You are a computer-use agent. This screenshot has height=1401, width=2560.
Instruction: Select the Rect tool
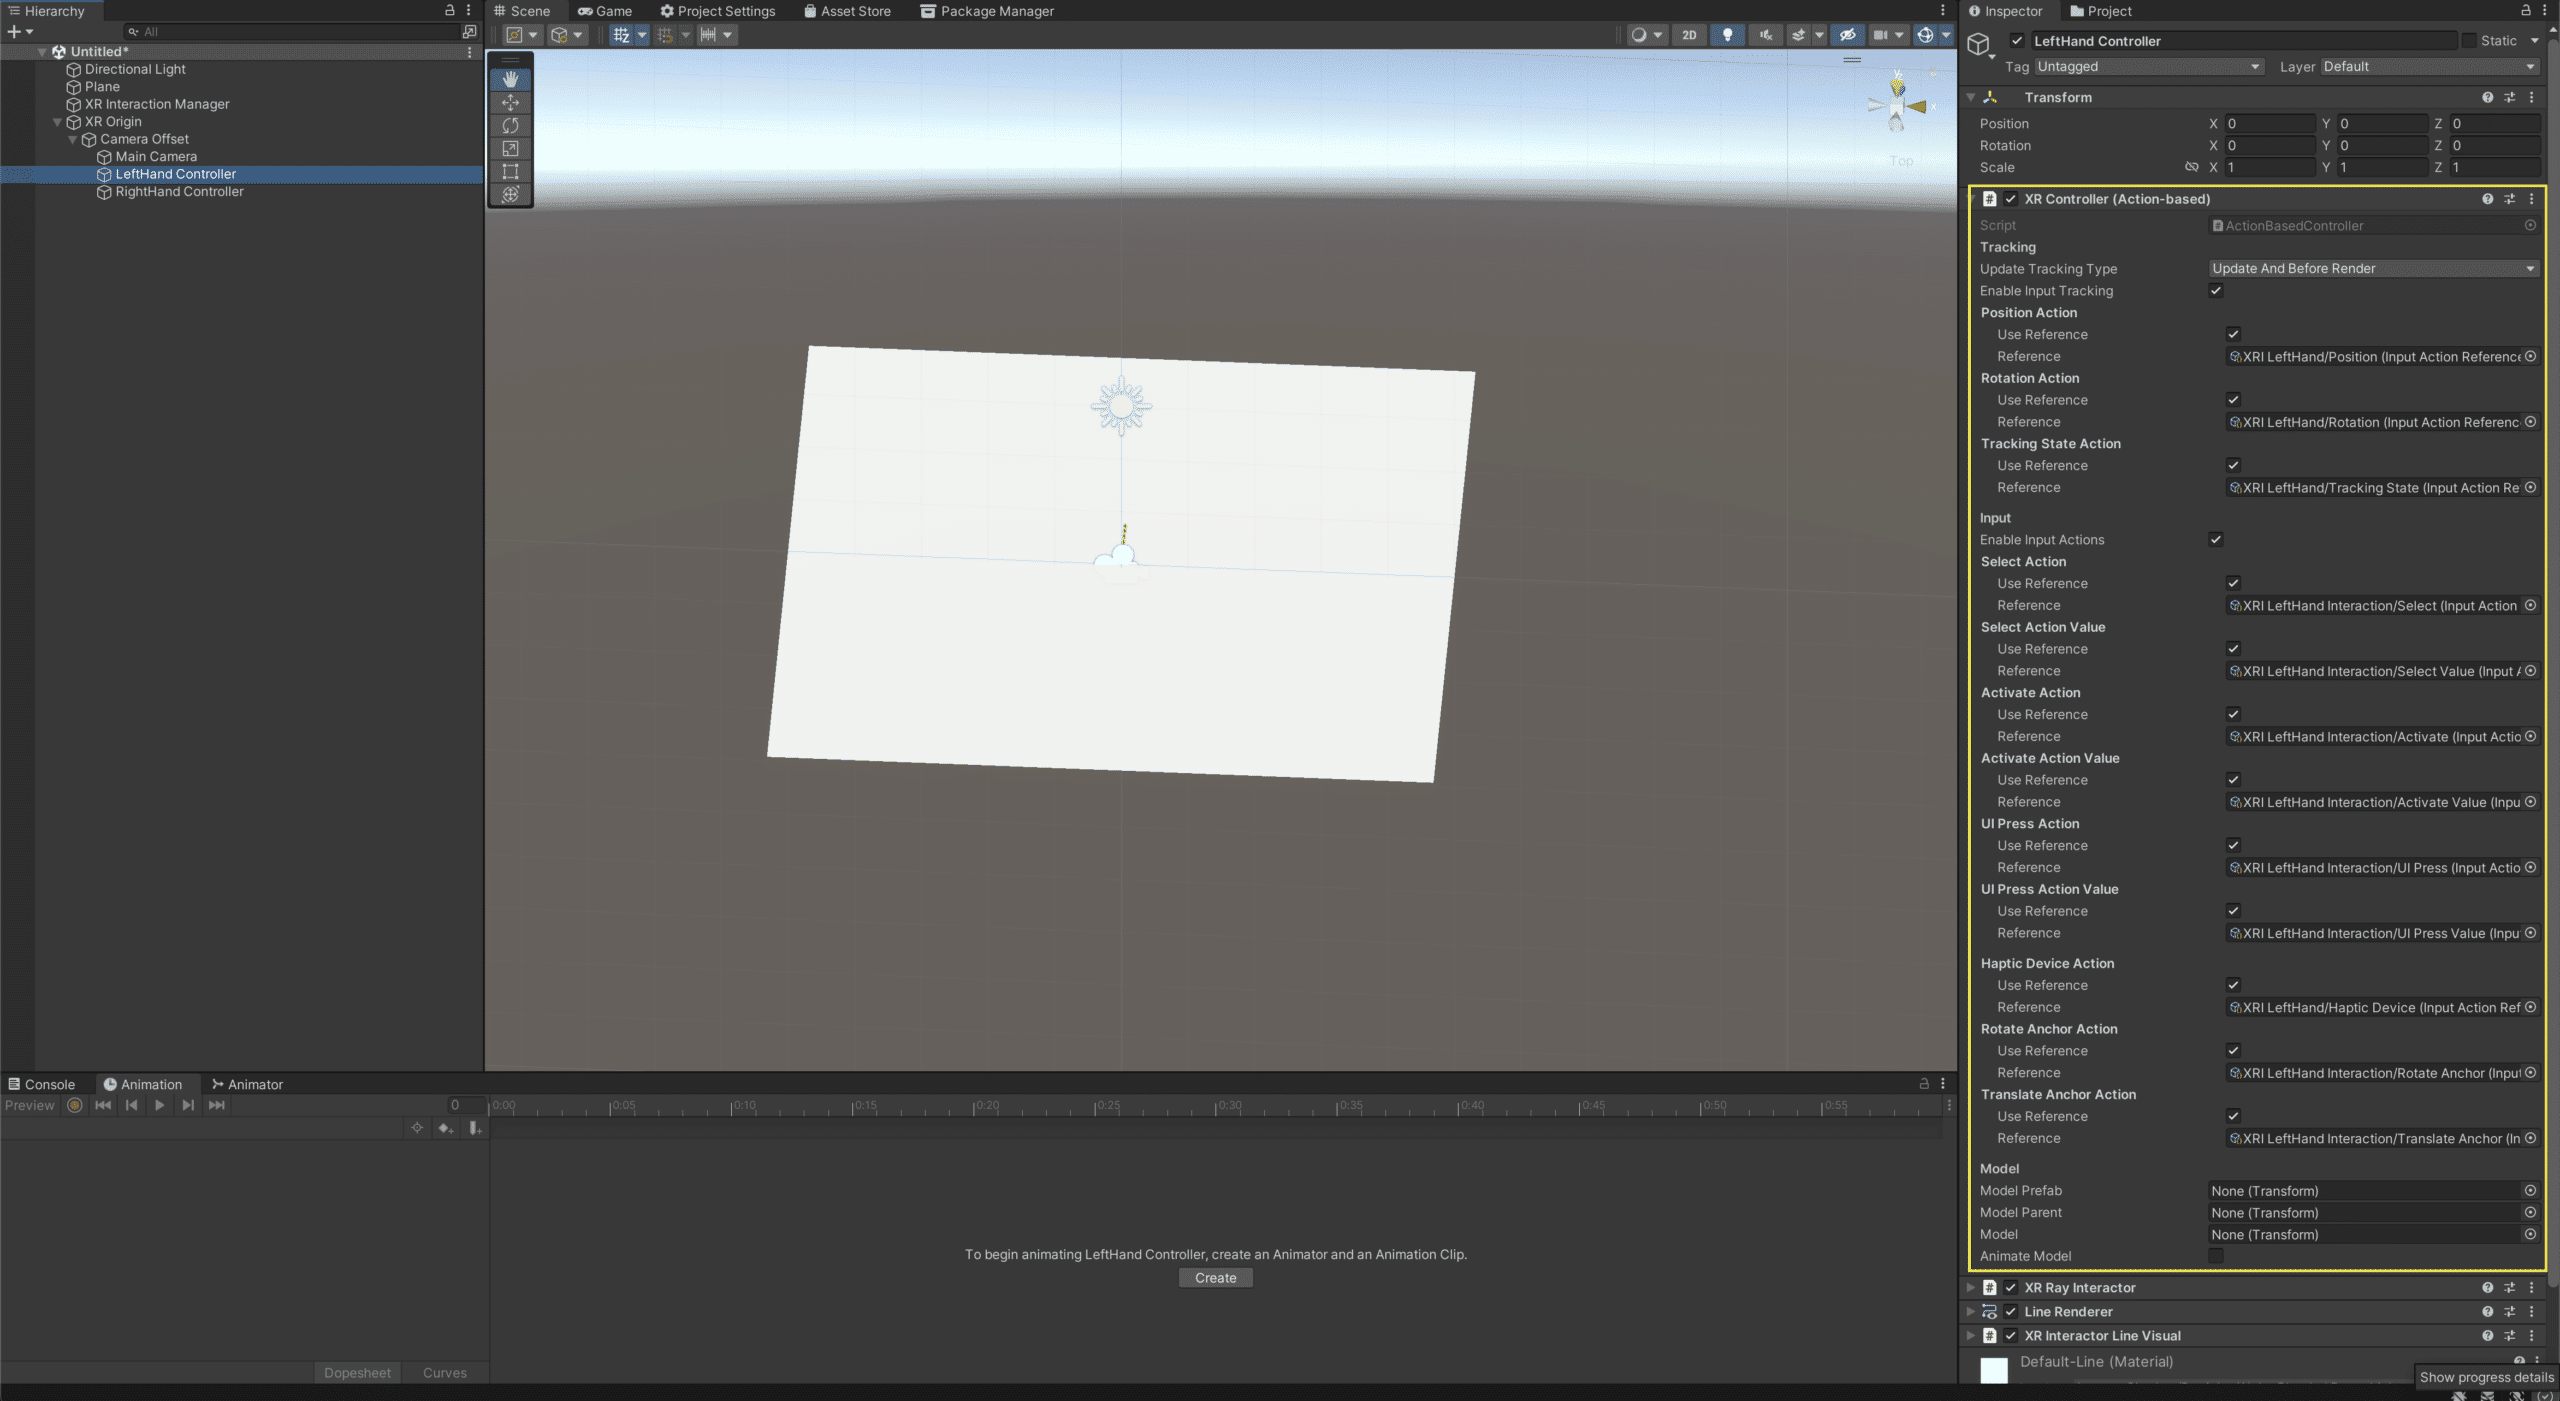point(510,171)
